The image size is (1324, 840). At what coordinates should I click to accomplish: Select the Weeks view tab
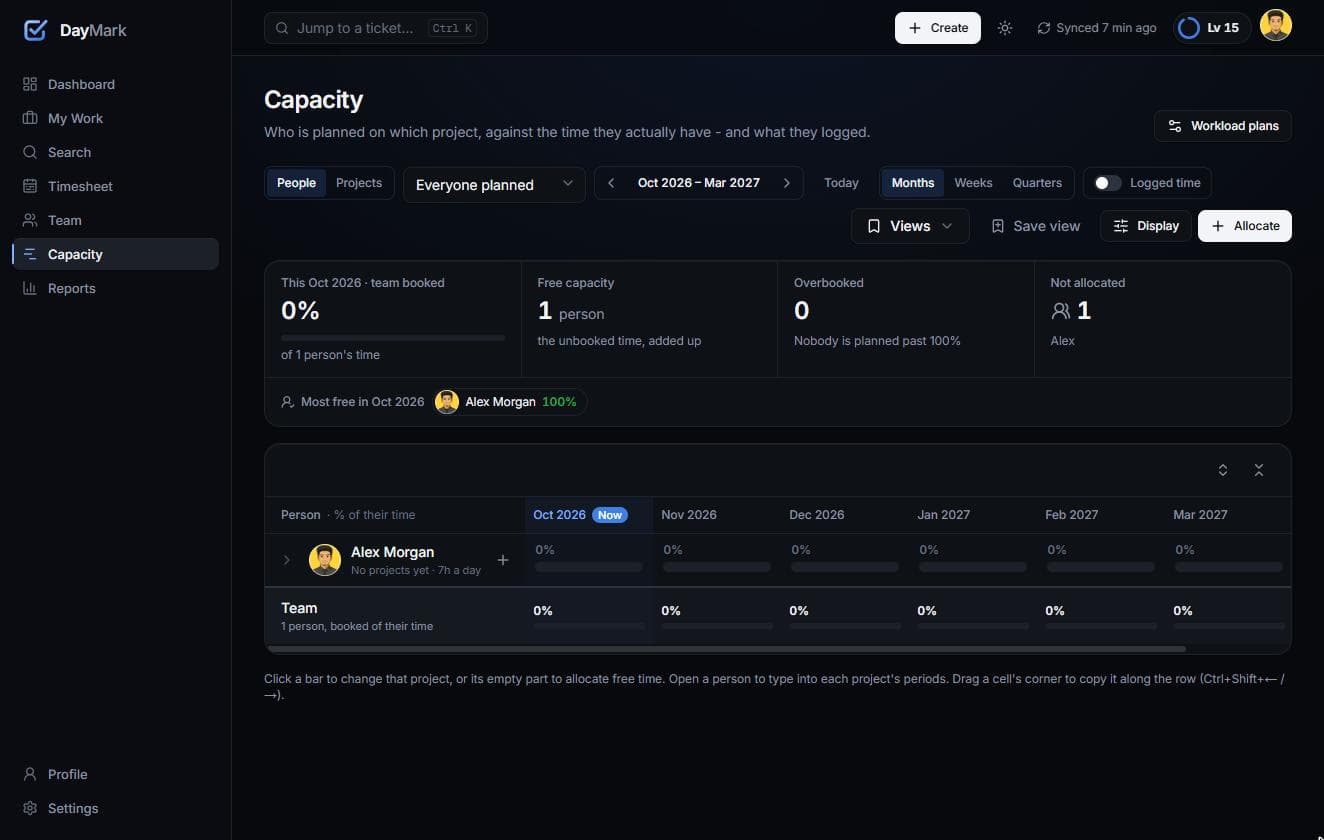(973, 183)
